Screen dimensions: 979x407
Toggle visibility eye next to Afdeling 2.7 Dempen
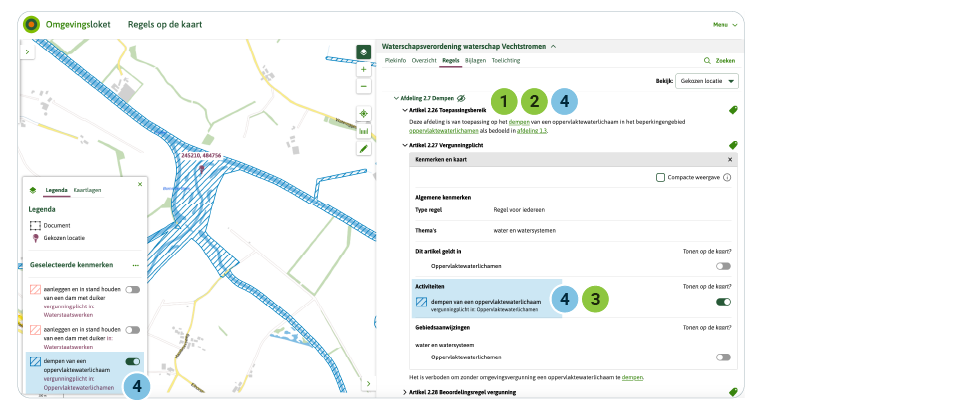[462, 99]
